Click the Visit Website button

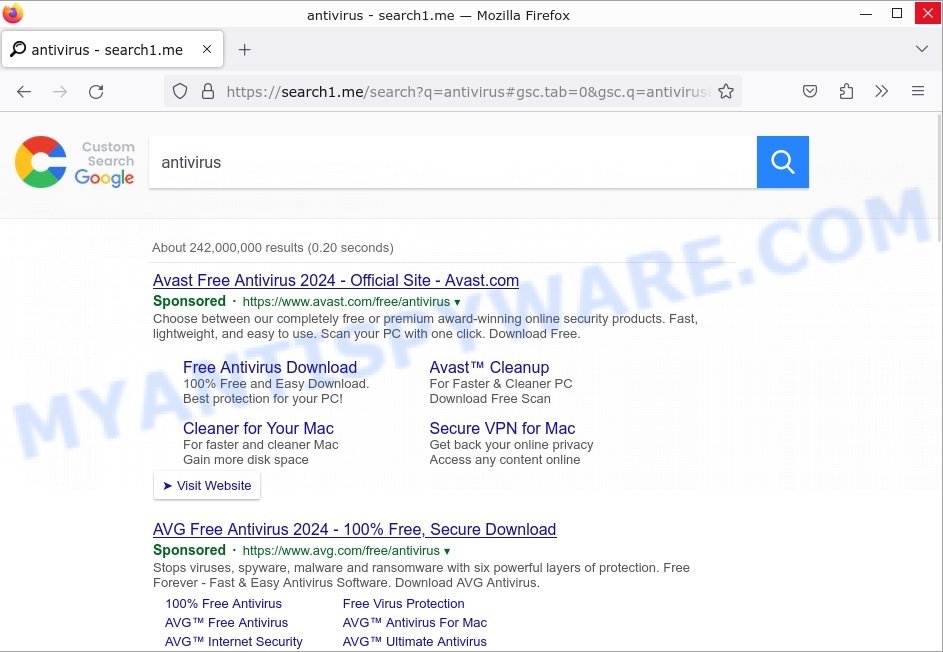(x=207, y=485)
